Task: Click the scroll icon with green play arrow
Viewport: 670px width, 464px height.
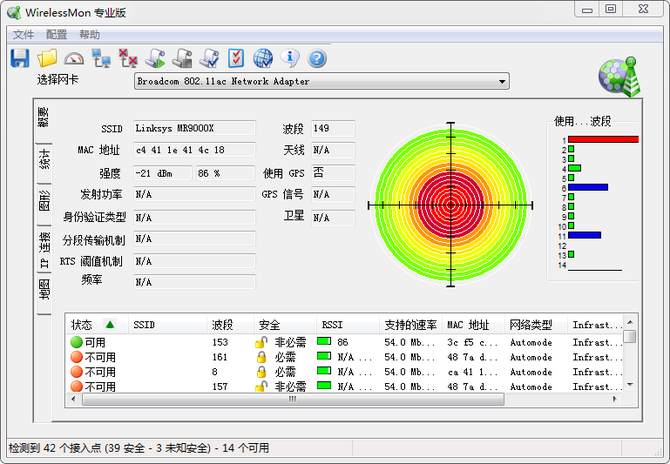Action: 155,58
